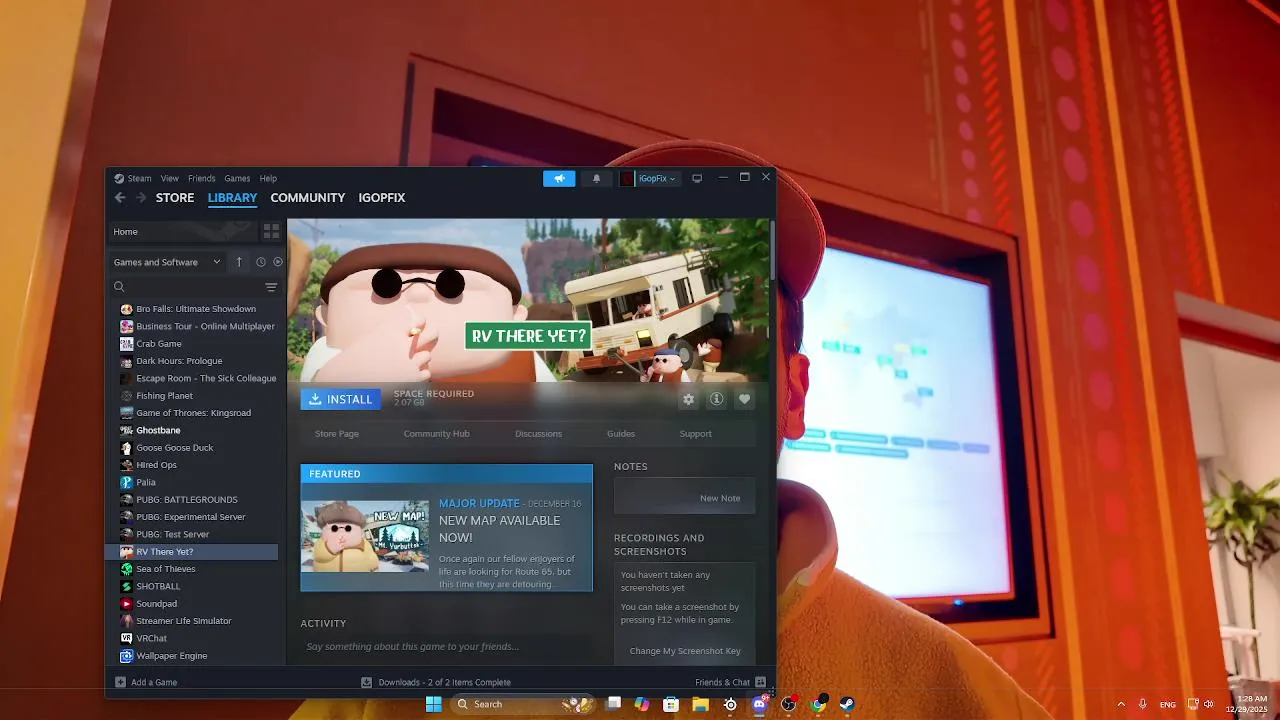Click the activity 'Say something about this game' field
Viewport: 1280px width, 720px height.
click(x=445, y=647)
